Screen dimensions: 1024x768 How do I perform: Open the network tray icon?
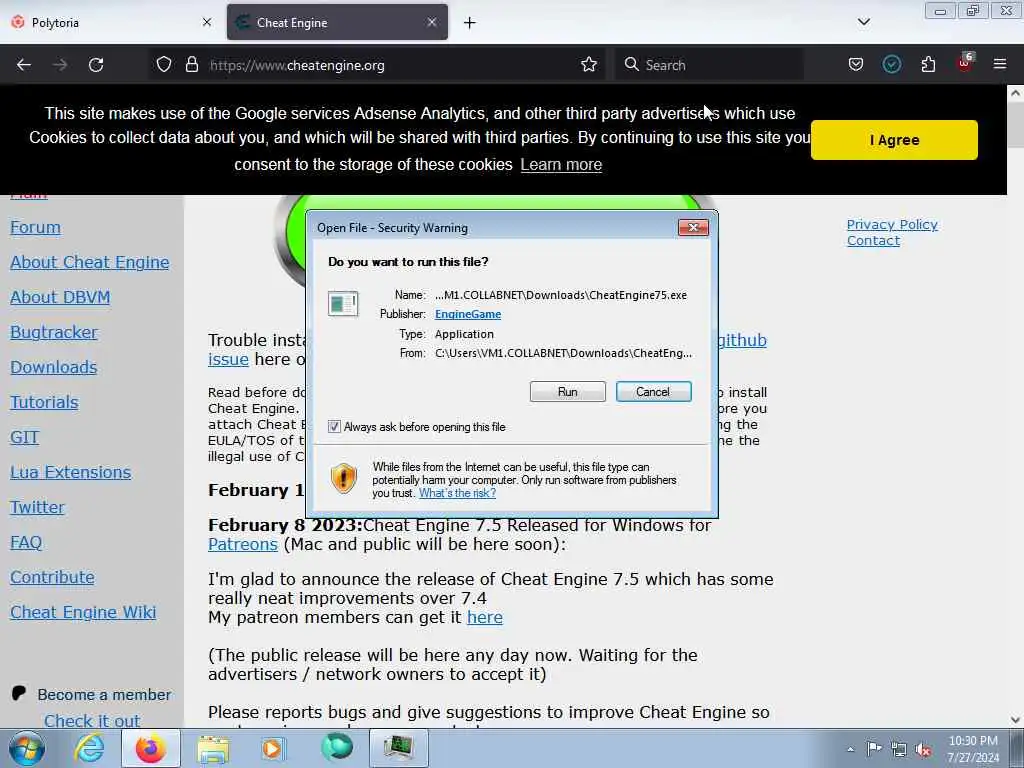[x=899, y=750]
